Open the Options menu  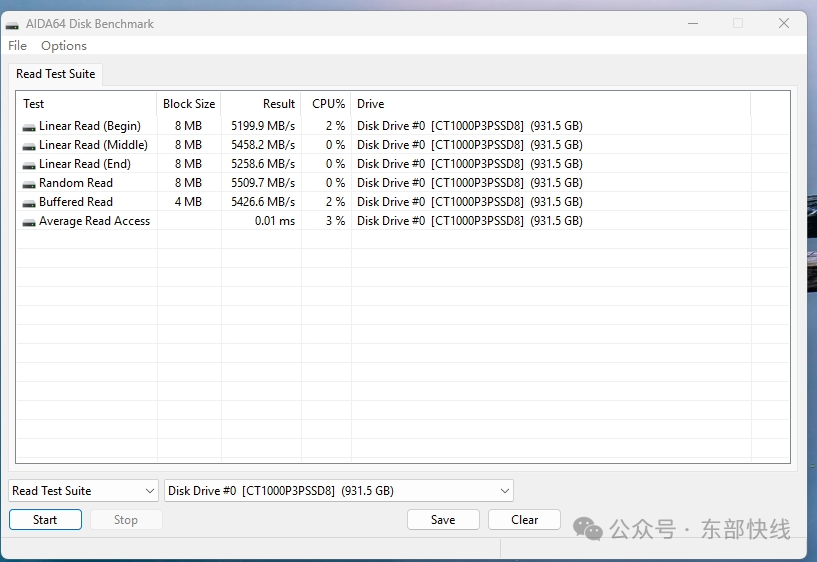point(64,46)
